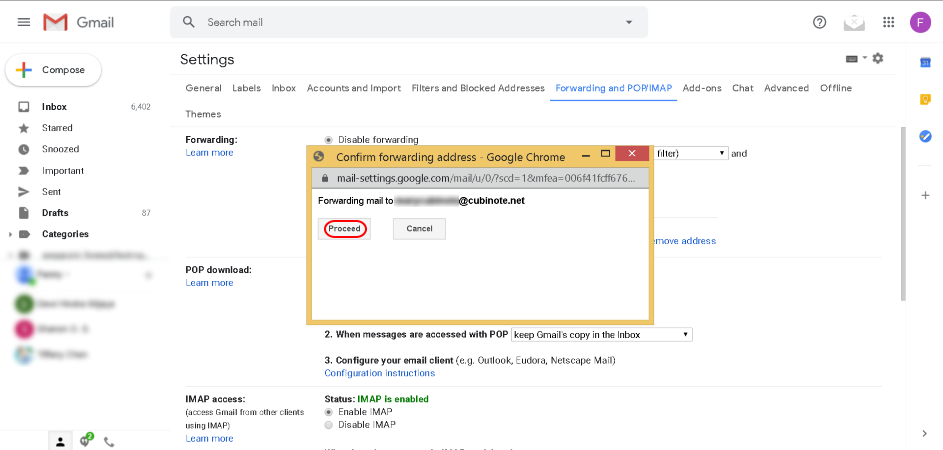Click the settings page vertical scrollbar

coord(903,214)
